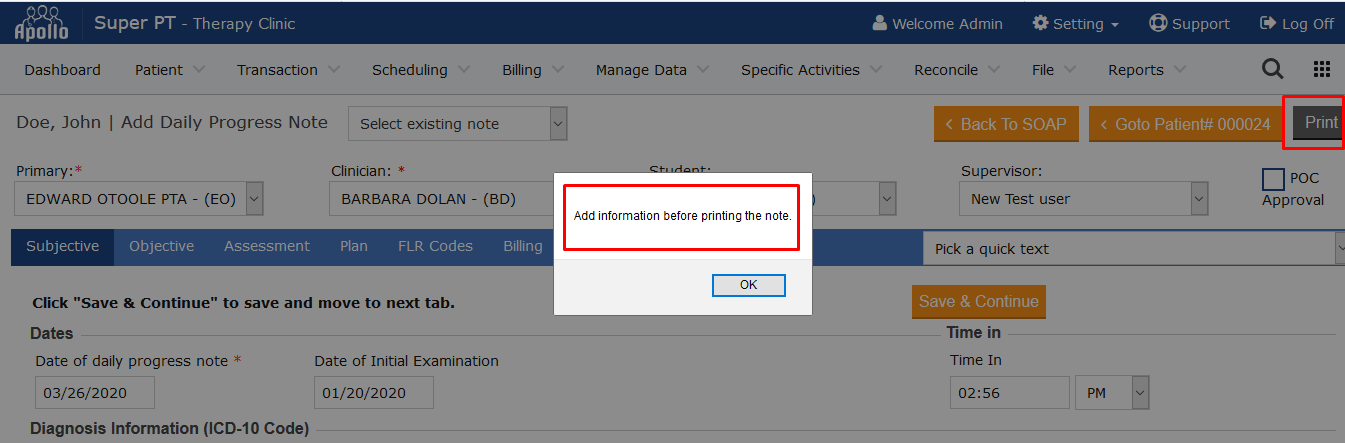This screenshot has width=1345, height=443.
Task: Open the Primary clinician dropdown
Action: pyautogui.click(x=140, y=199)
